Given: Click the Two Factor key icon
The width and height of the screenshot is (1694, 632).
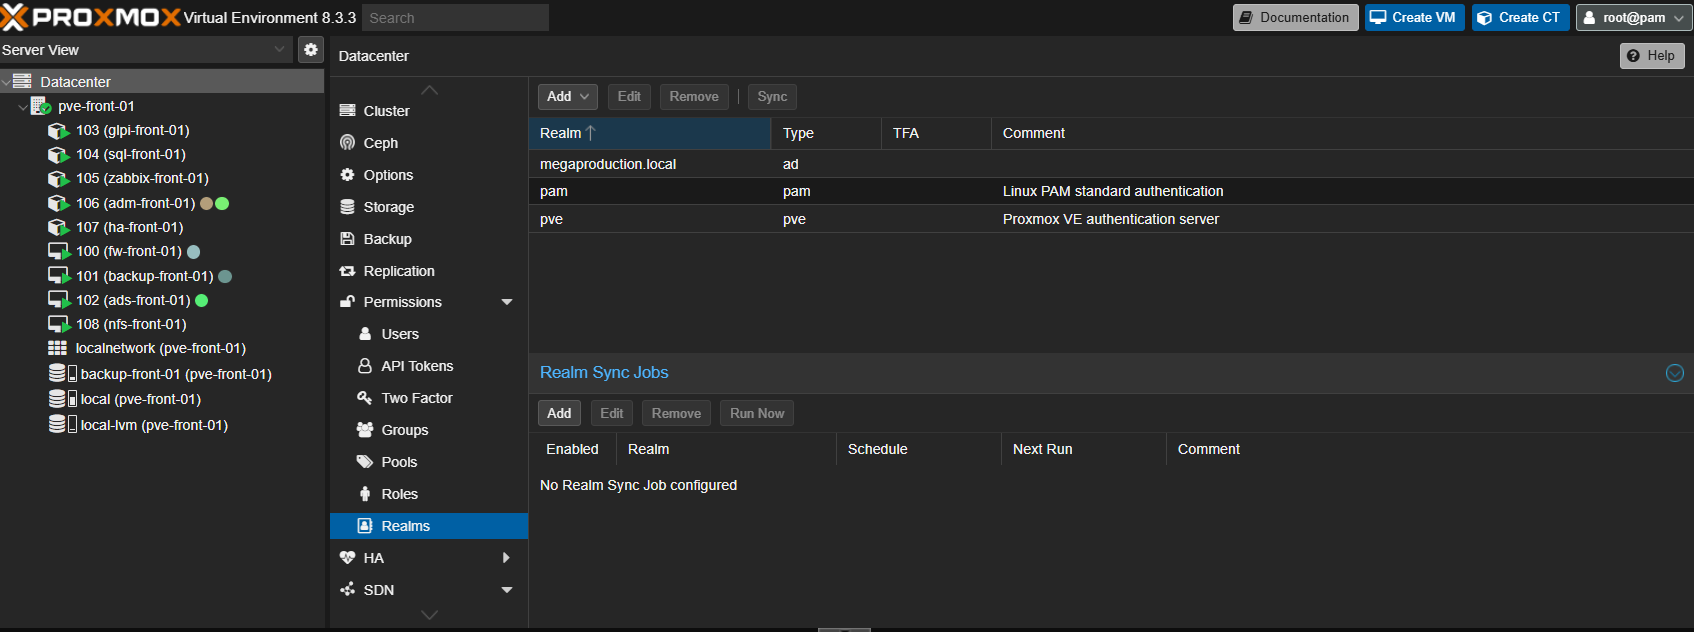Looking at the screenshot, I should 365,398.
